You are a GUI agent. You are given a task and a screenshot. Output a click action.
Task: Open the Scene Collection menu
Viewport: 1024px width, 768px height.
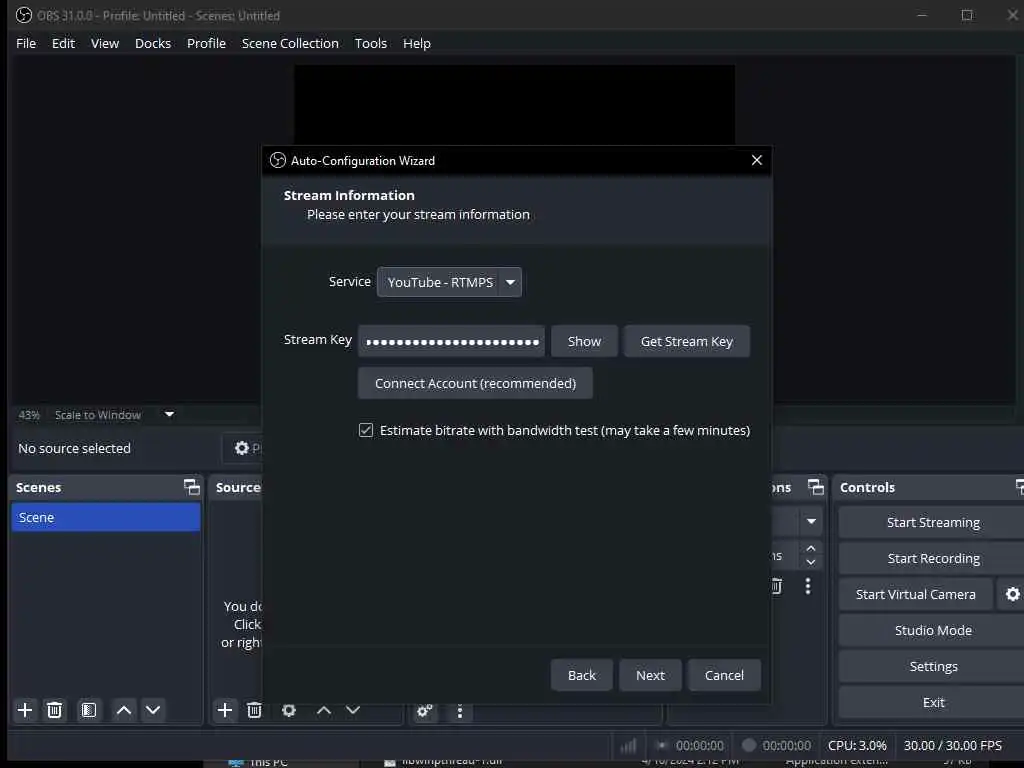(x=290, y=43)
